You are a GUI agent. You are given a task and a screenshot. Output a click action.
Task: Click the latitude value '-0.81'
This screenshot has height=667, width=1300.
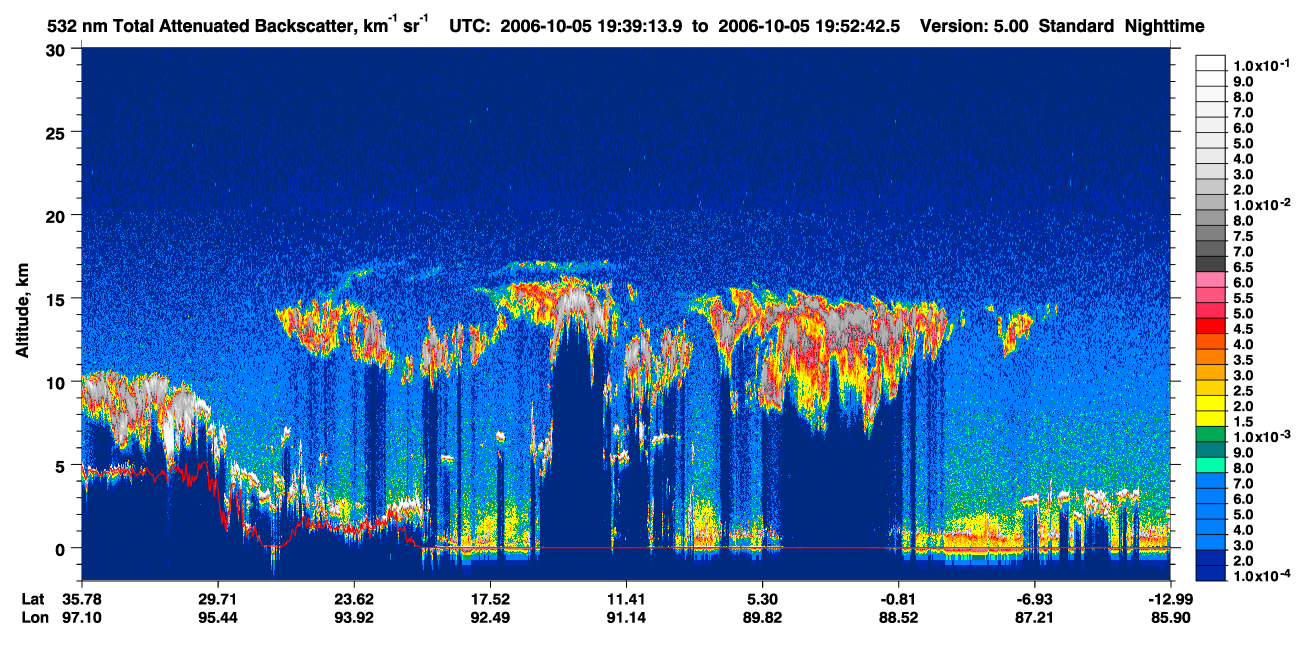pyautogui.click(x=899, y=599)
